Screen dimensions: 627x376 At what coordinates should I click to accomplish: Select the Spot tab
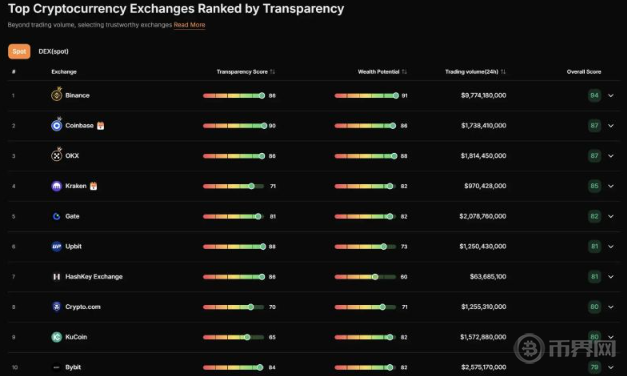pos(19,52)
